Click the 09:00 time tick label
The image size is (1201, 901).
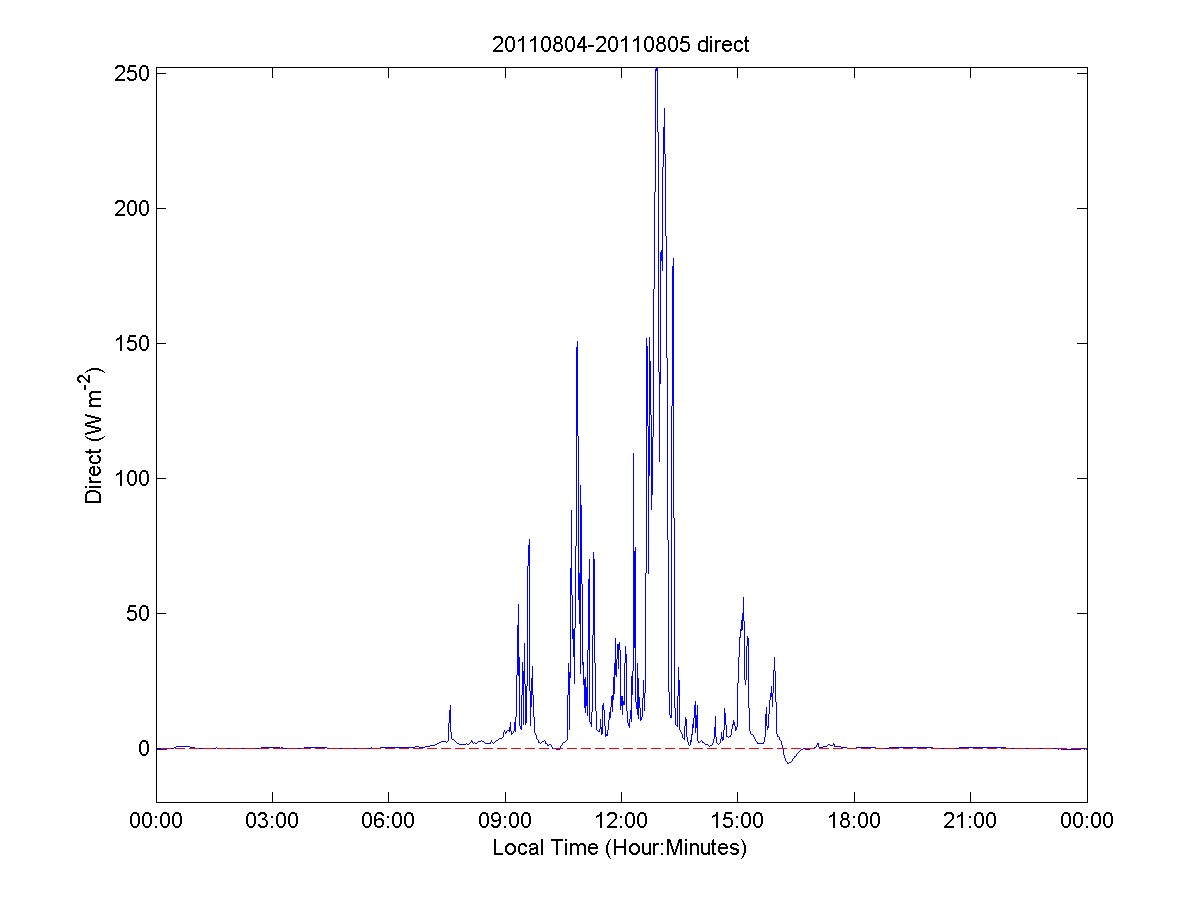[x=505, y=821]
